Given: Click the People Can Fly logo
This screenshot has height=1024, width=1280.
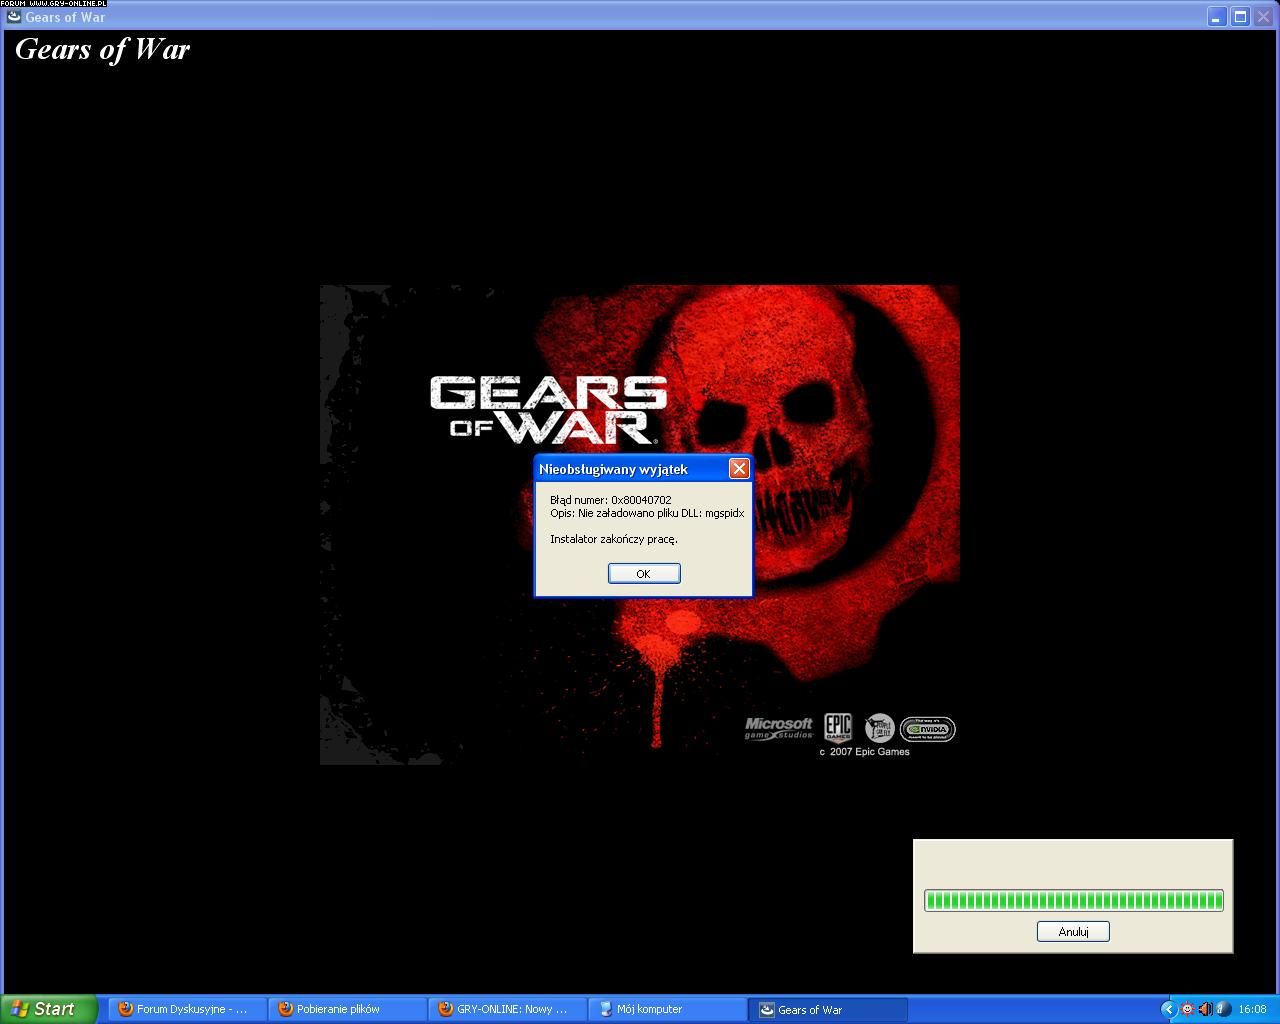Looking at the screenshot, I should coord(879,727).
